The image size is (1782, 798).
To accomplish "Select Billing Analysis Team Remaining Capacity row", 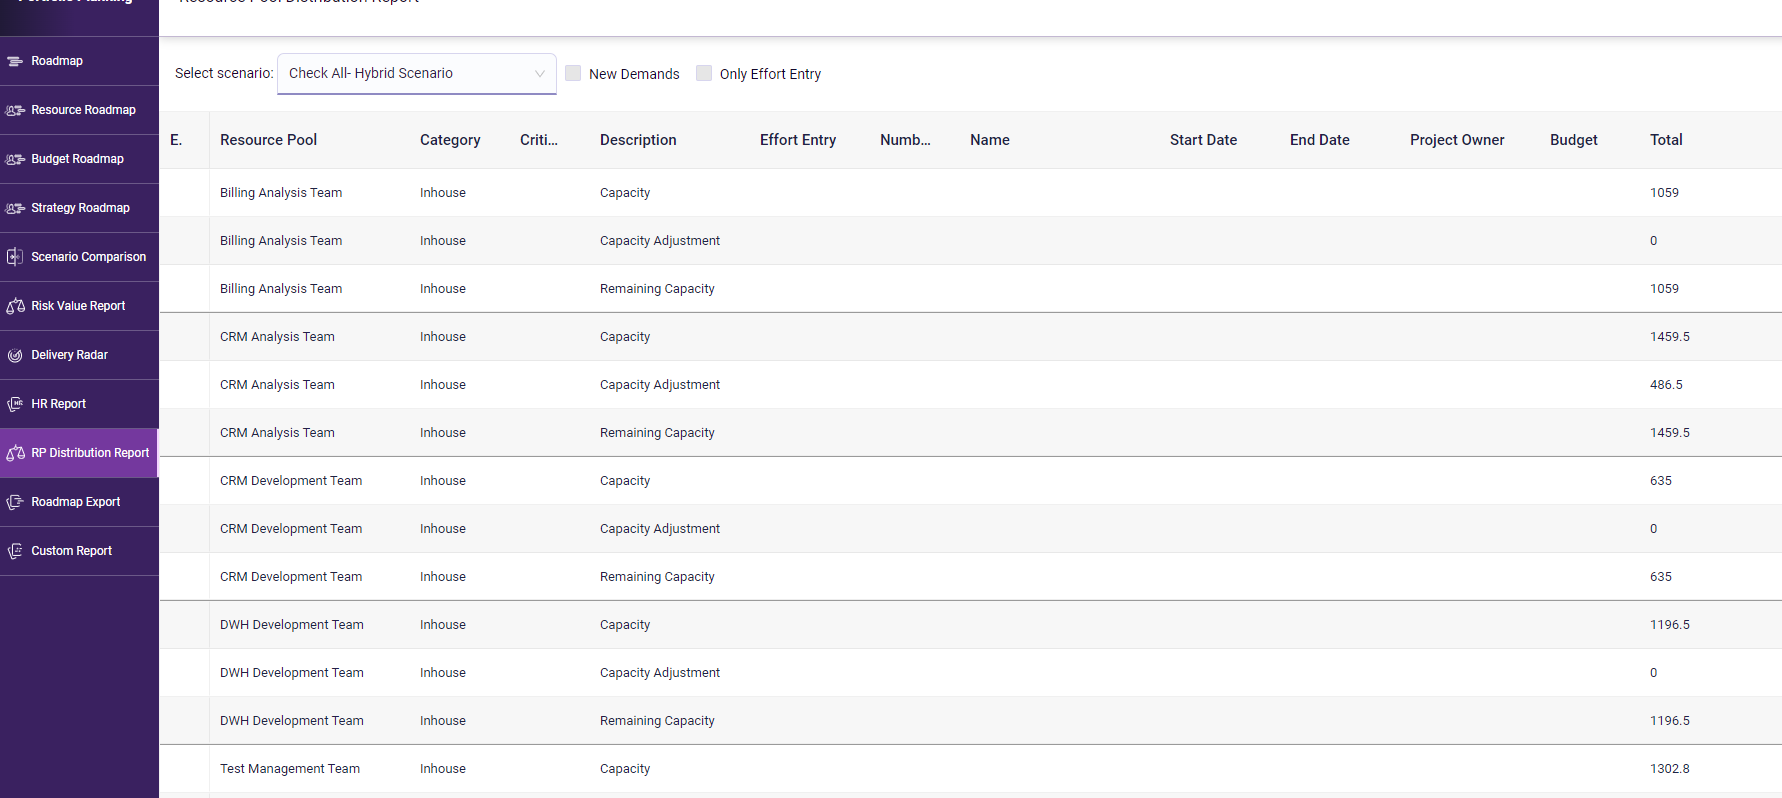I will (x=970, y=289).
